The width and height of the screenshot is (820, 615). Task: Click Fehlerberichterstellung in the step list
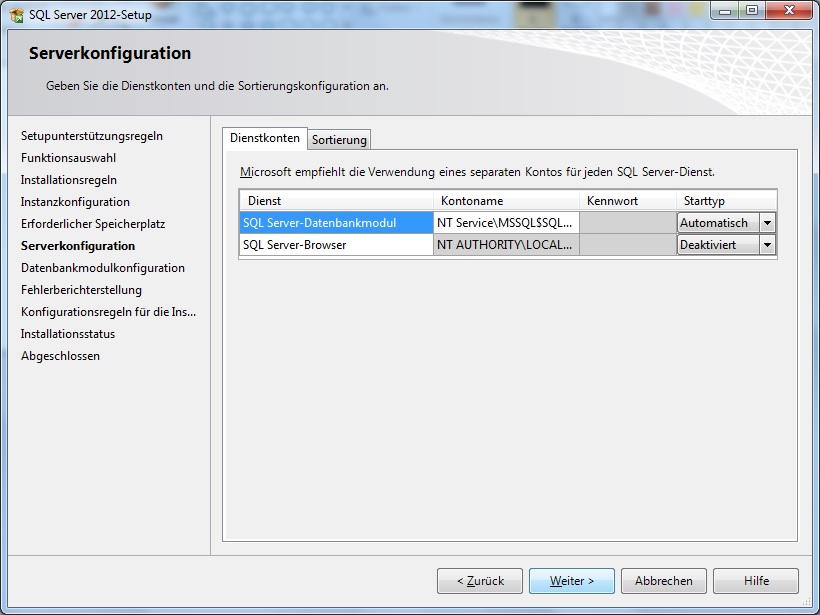[81, 290]
